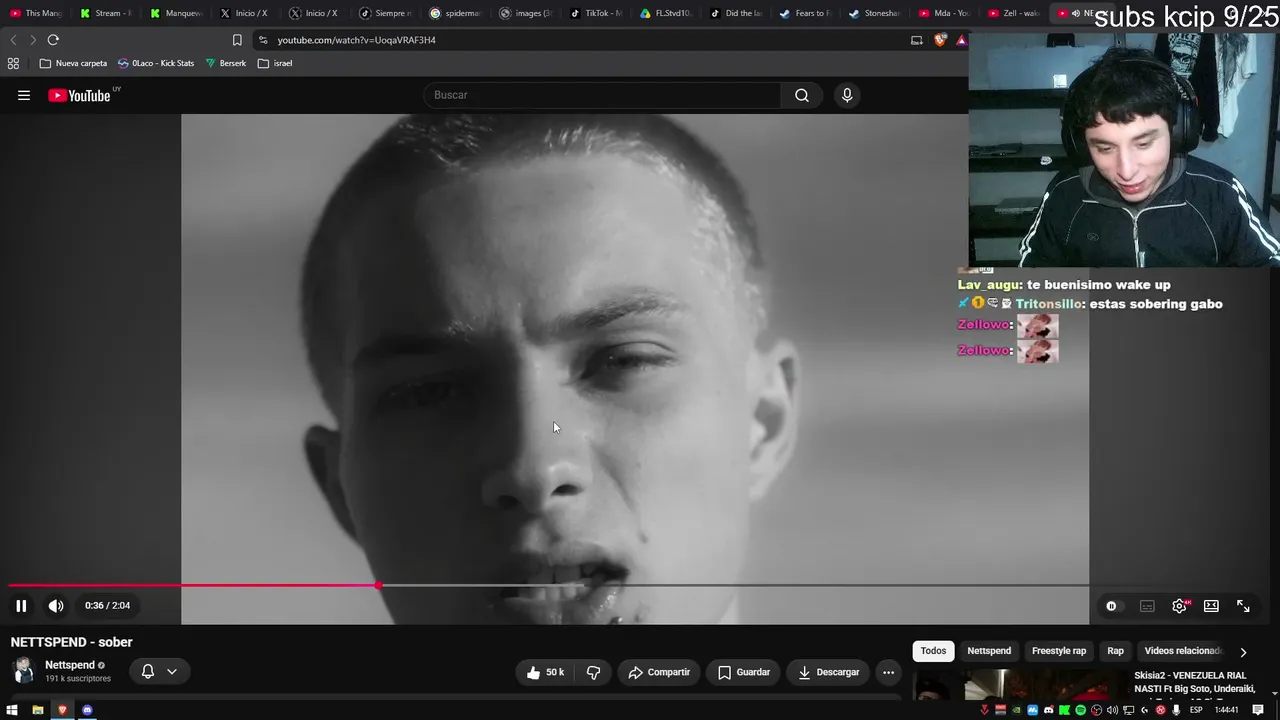Open the Nettspend channel name link
The image size is (1280, 720).
[70, 665]
